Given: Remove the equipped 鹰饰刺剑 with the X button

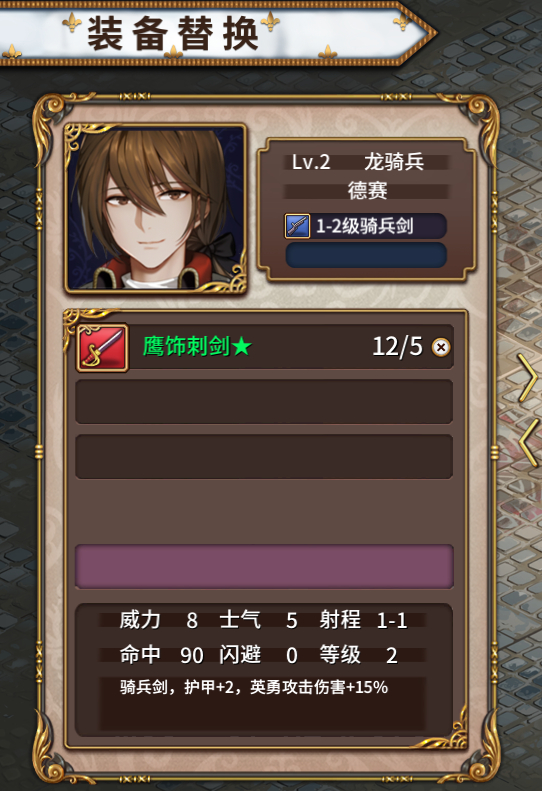Looking at the screenshot, I should [x=441, y=348].
